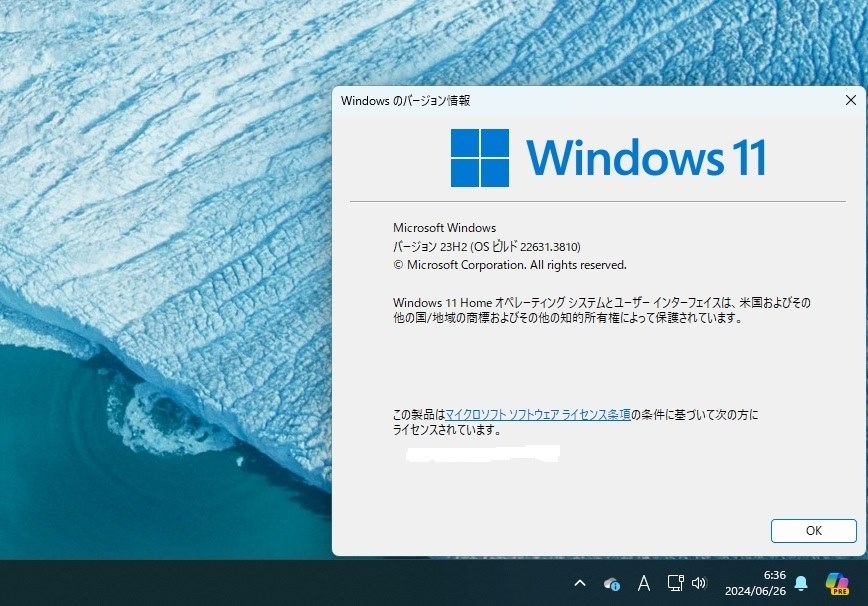Click the Windows のバージョン情報 title bar text
The image size is (868, 606).
[x=405, y=101]
